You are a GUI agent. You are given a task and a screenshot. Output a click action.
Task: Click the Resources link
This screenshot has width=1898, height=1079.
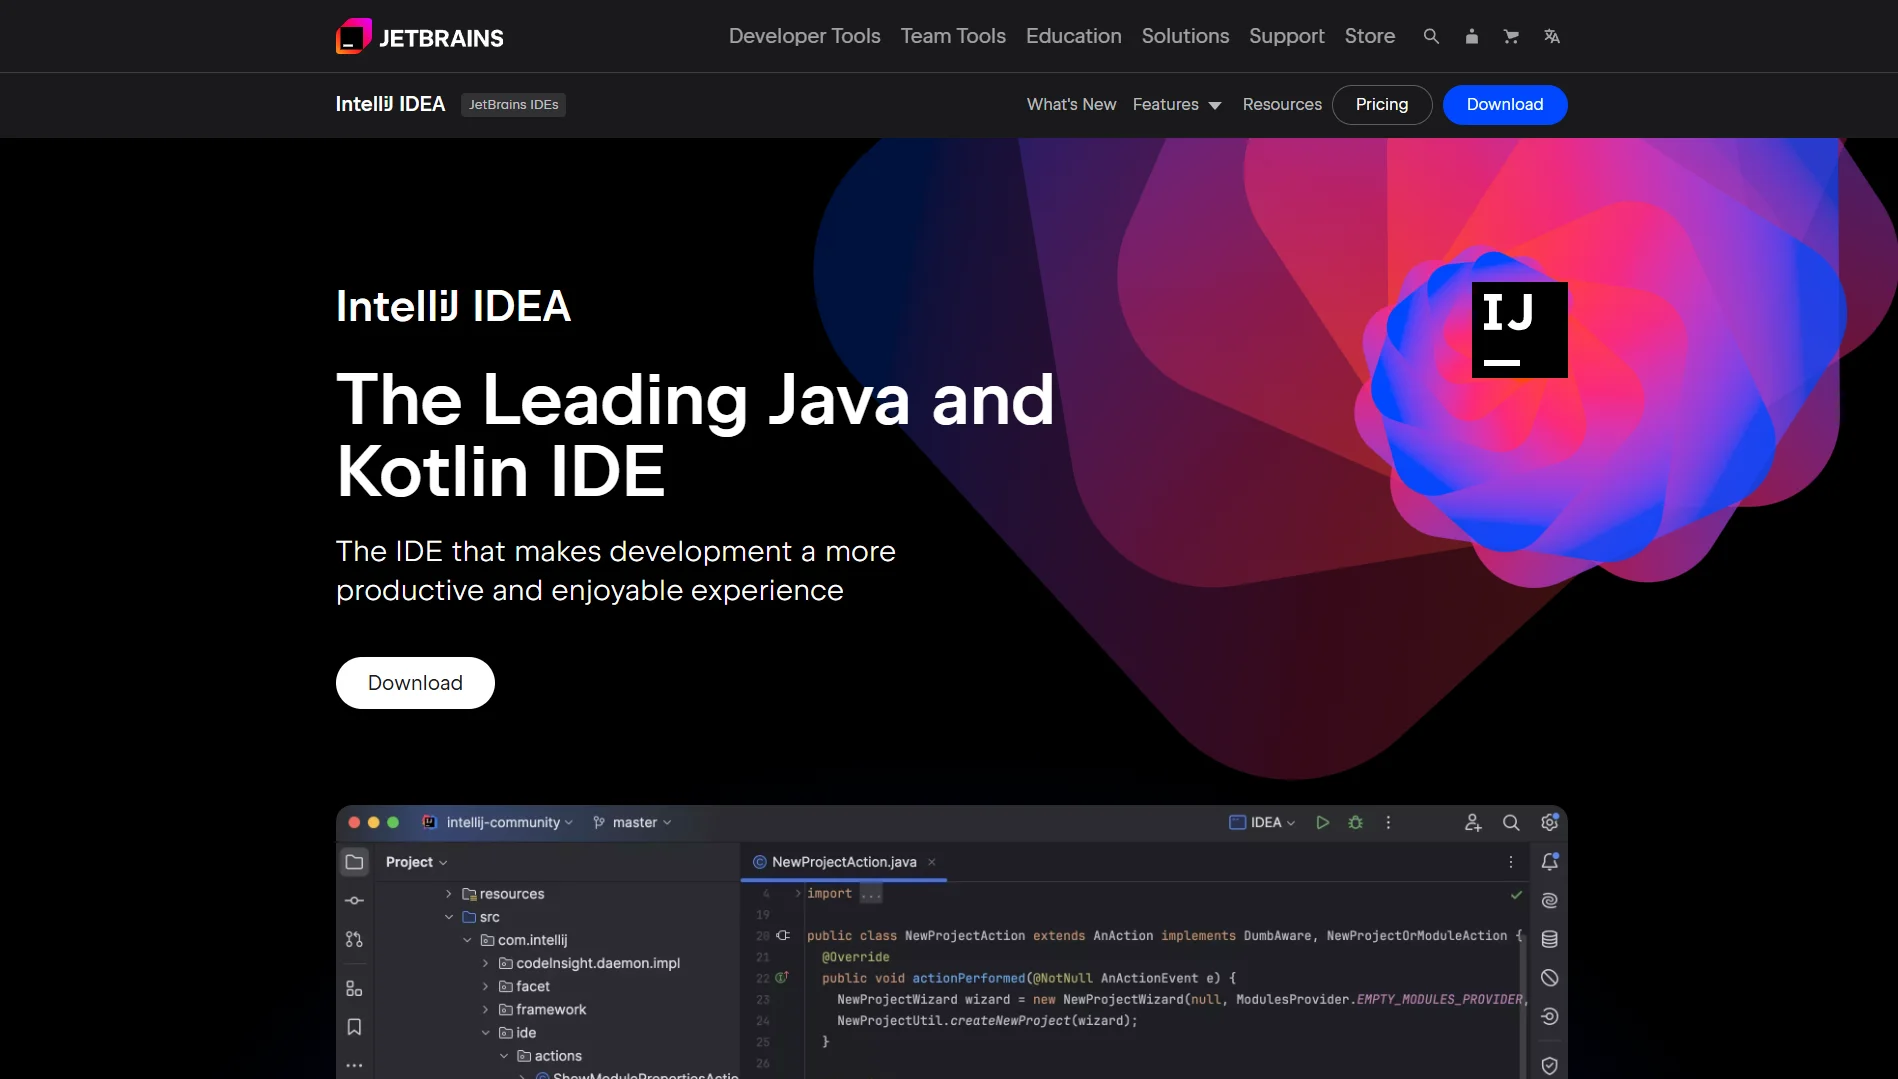1282,104
